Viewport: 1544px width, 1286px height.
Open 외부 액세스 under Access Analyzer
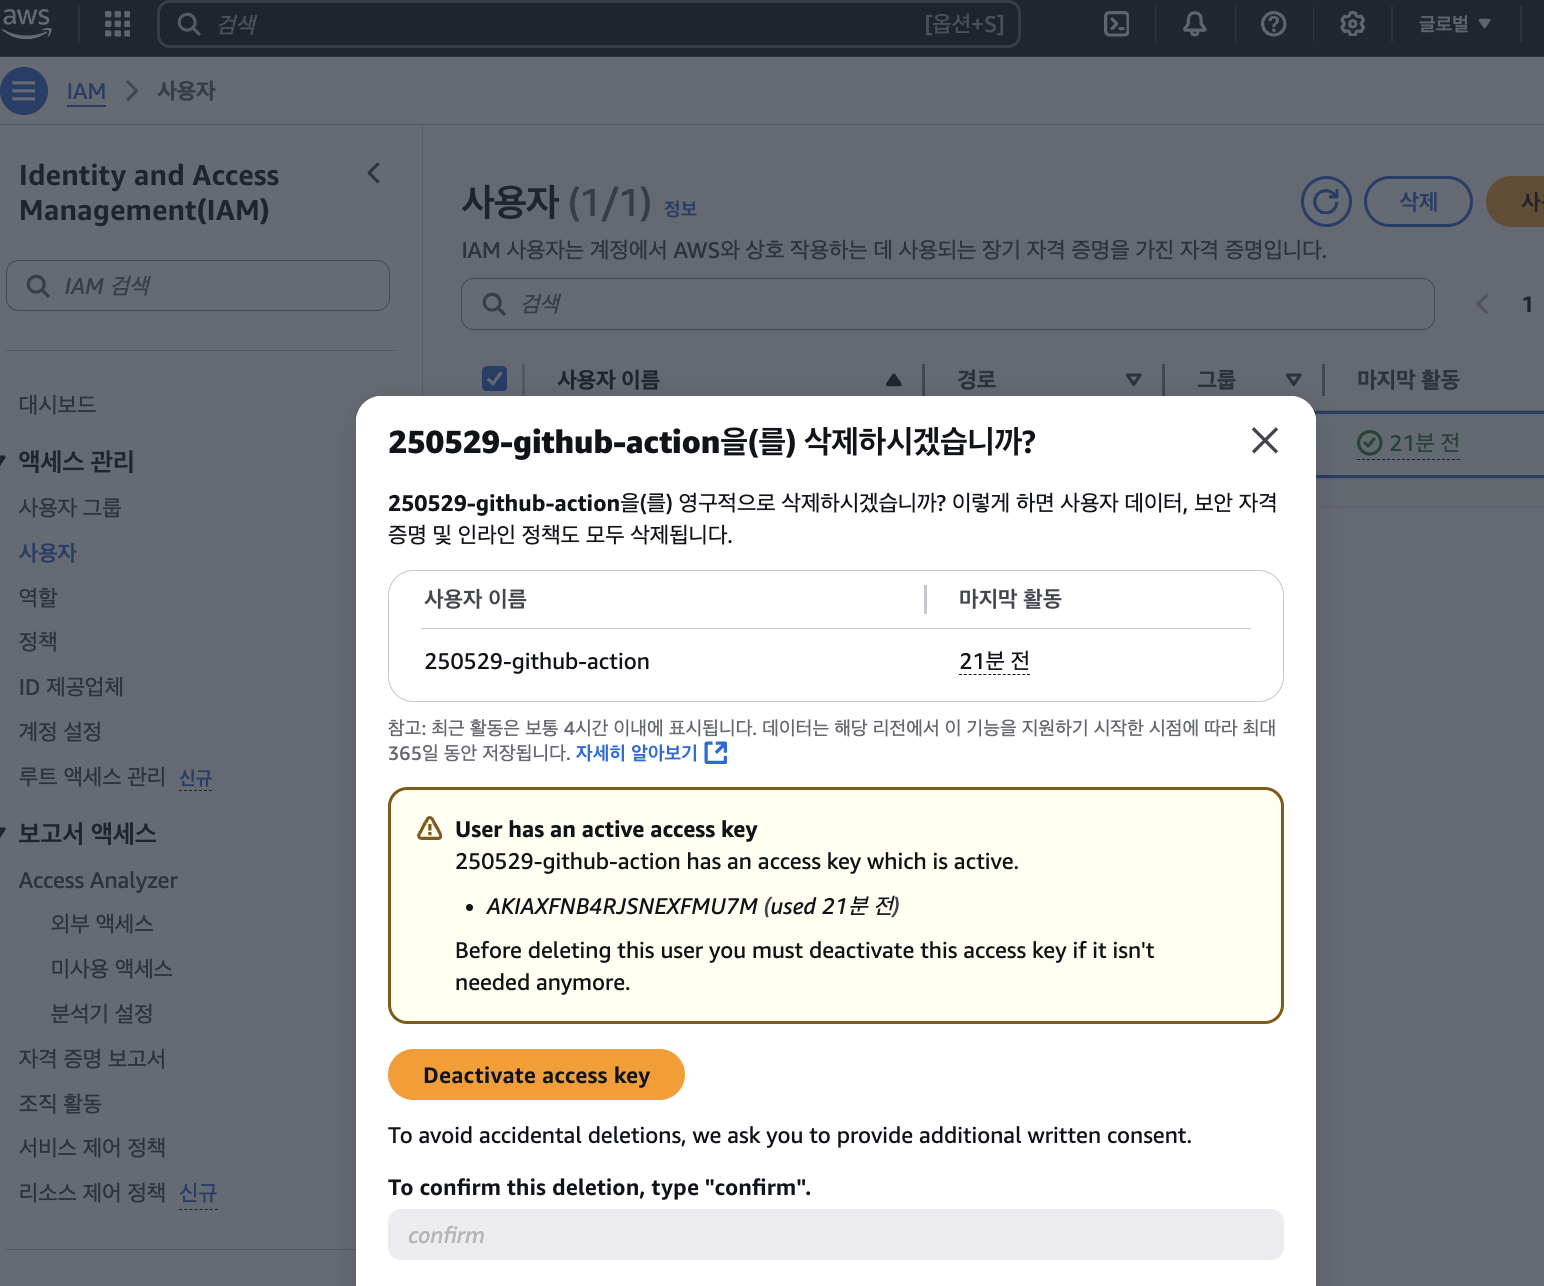pos(102,923)
